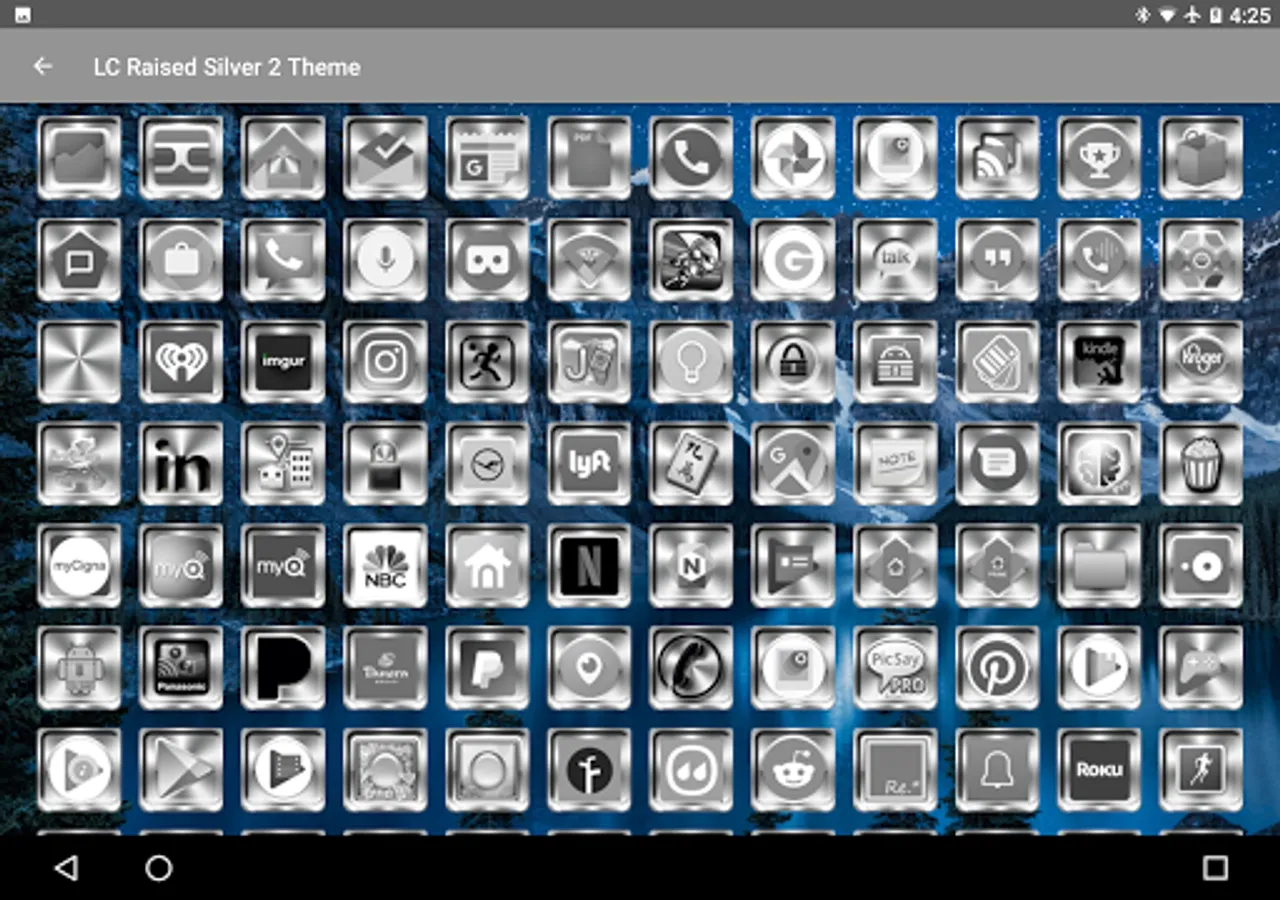This screenshot has height=900, width=1280.
Task: Open recent apps square button
Action: (x=1215, y=867)
